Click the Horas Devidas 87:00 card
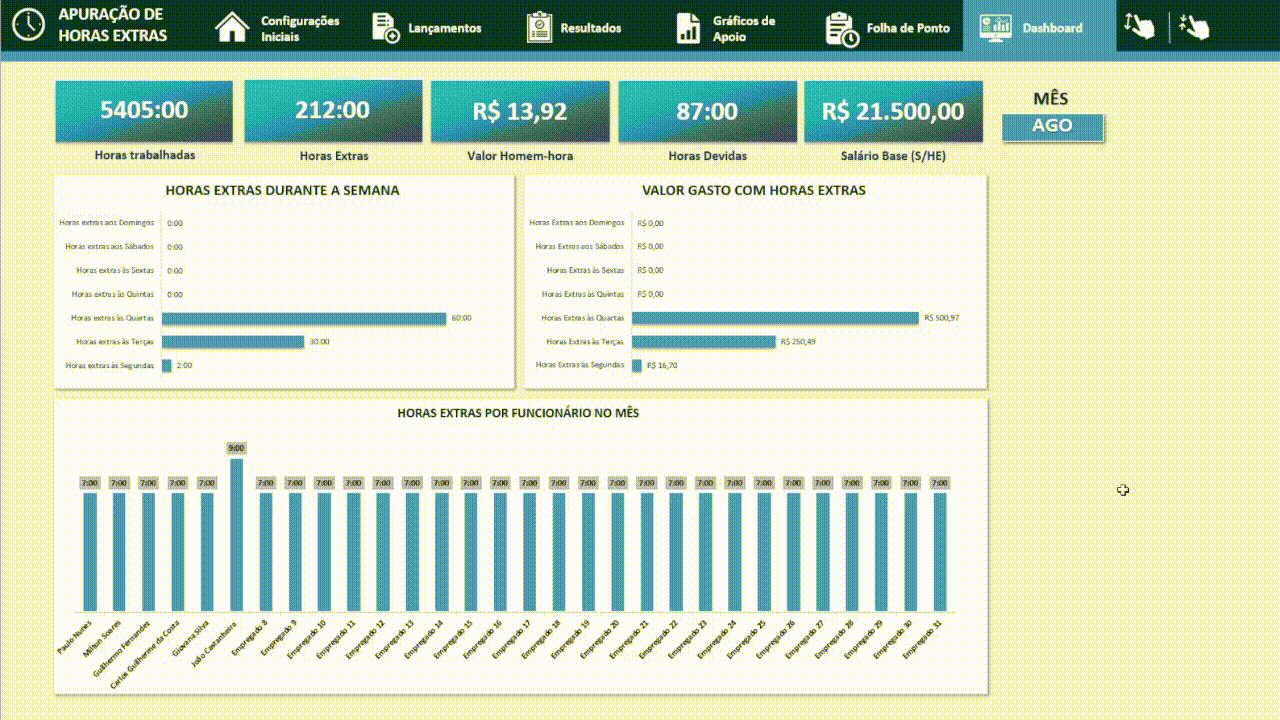Image resolution: width=1280 pixels, height=720 pixels. (707, 111)
